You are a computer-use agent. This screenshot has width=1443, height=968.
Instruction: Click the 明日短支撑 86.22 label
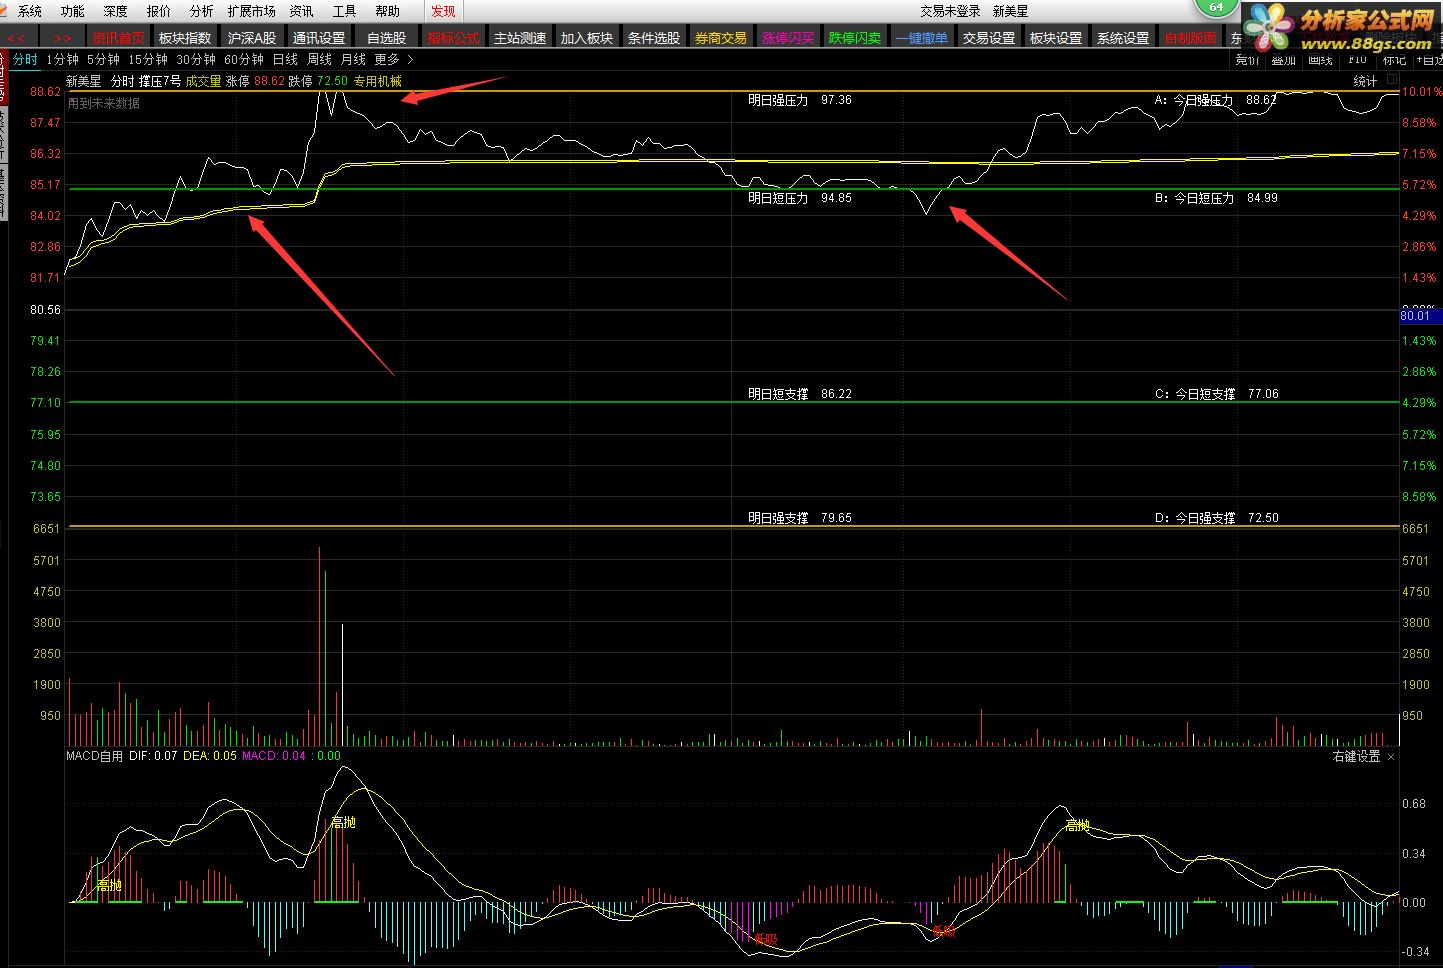[x=800, y=394]
